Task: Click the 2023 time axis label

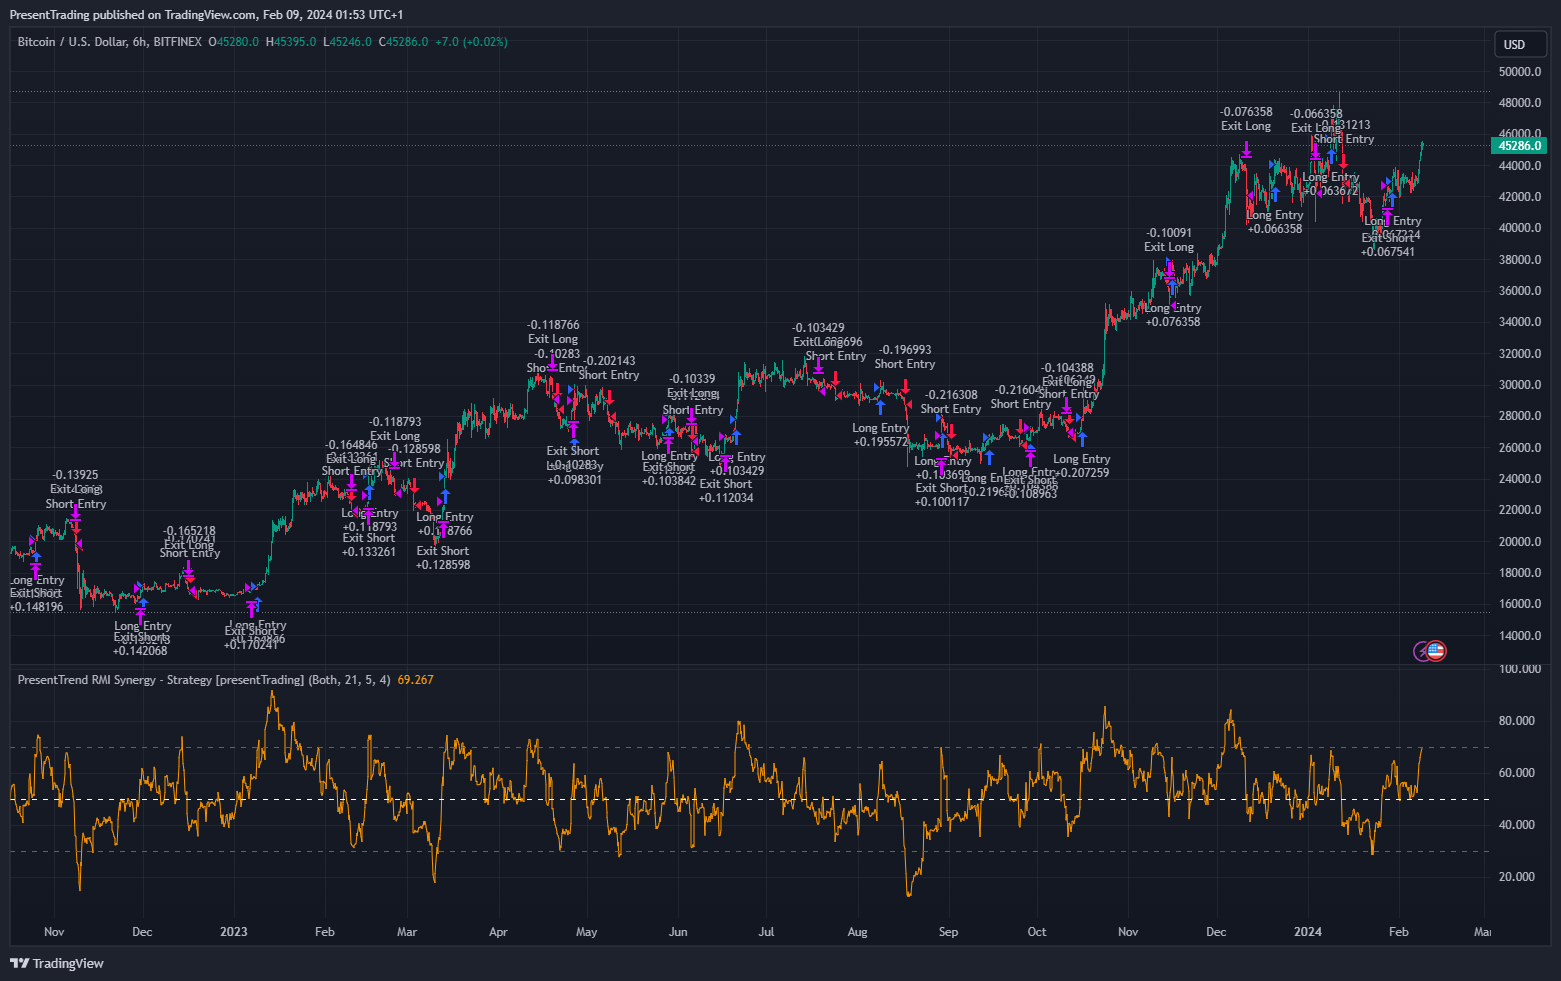Action: click(233, 932)
